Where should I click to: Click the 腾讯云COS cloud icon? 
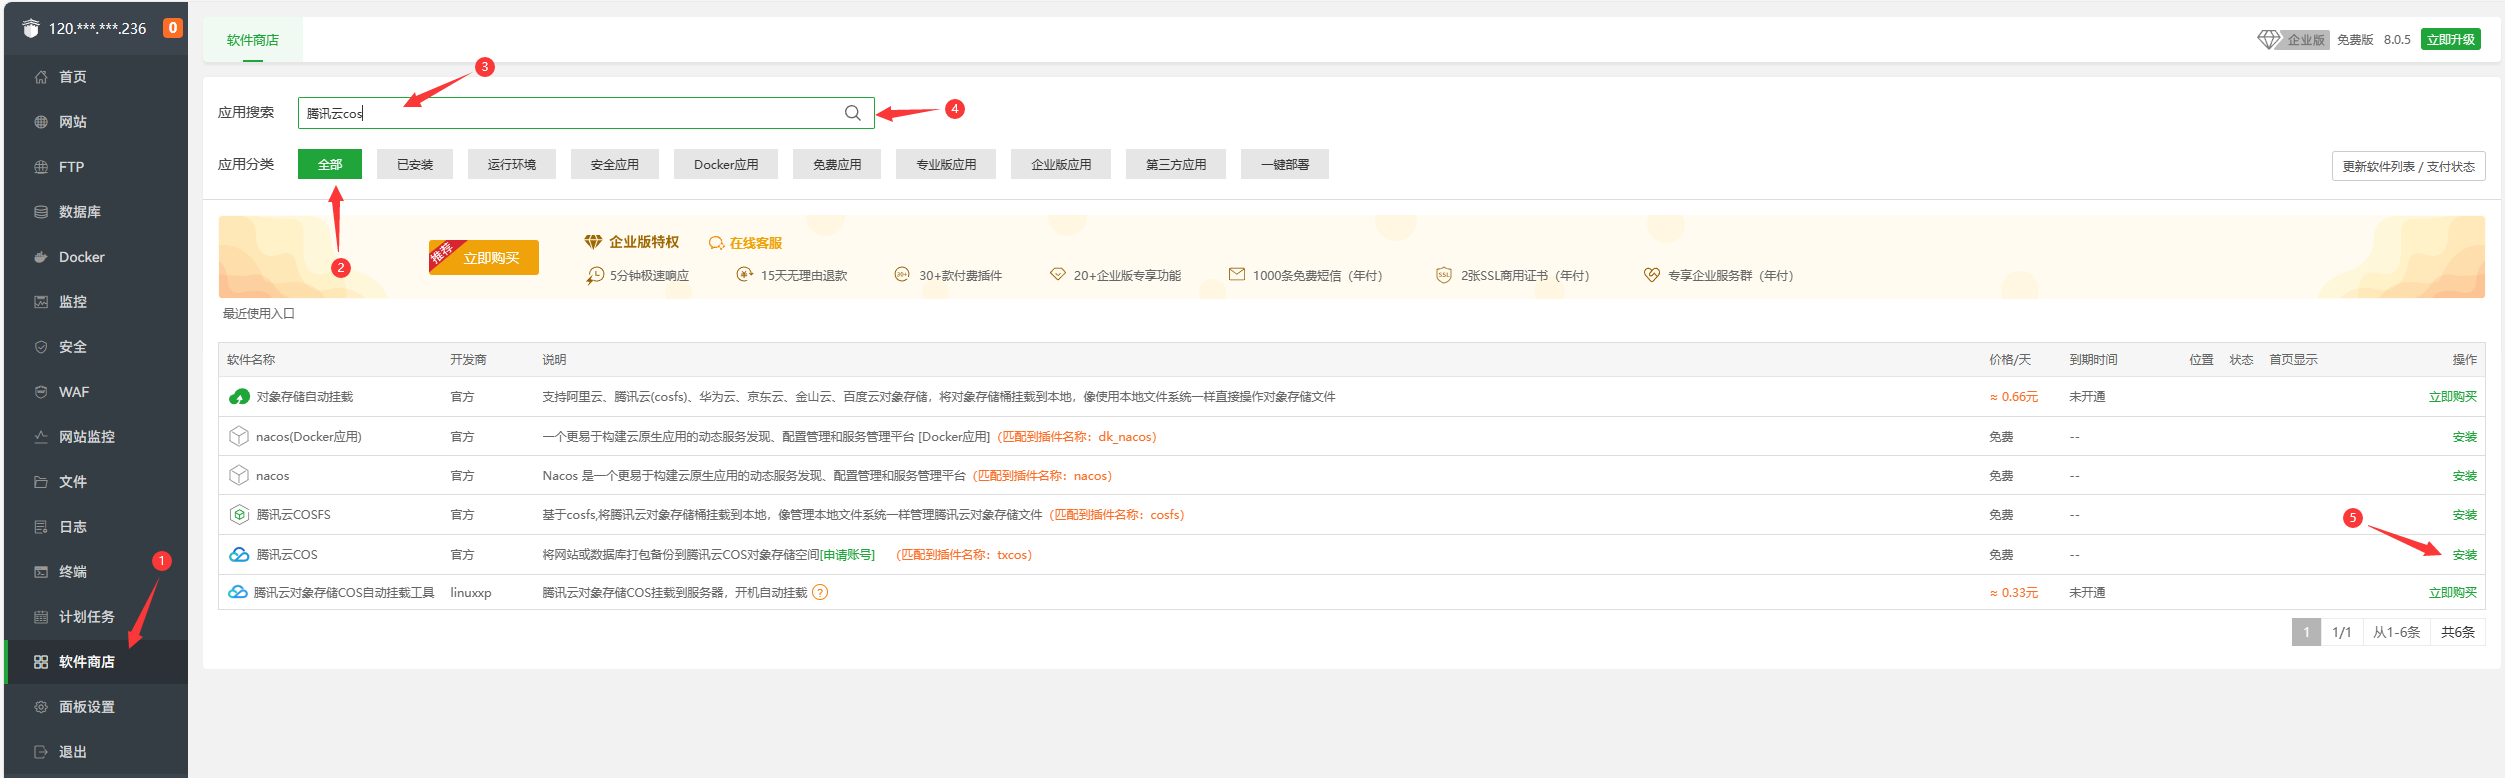tap(239, 554)
